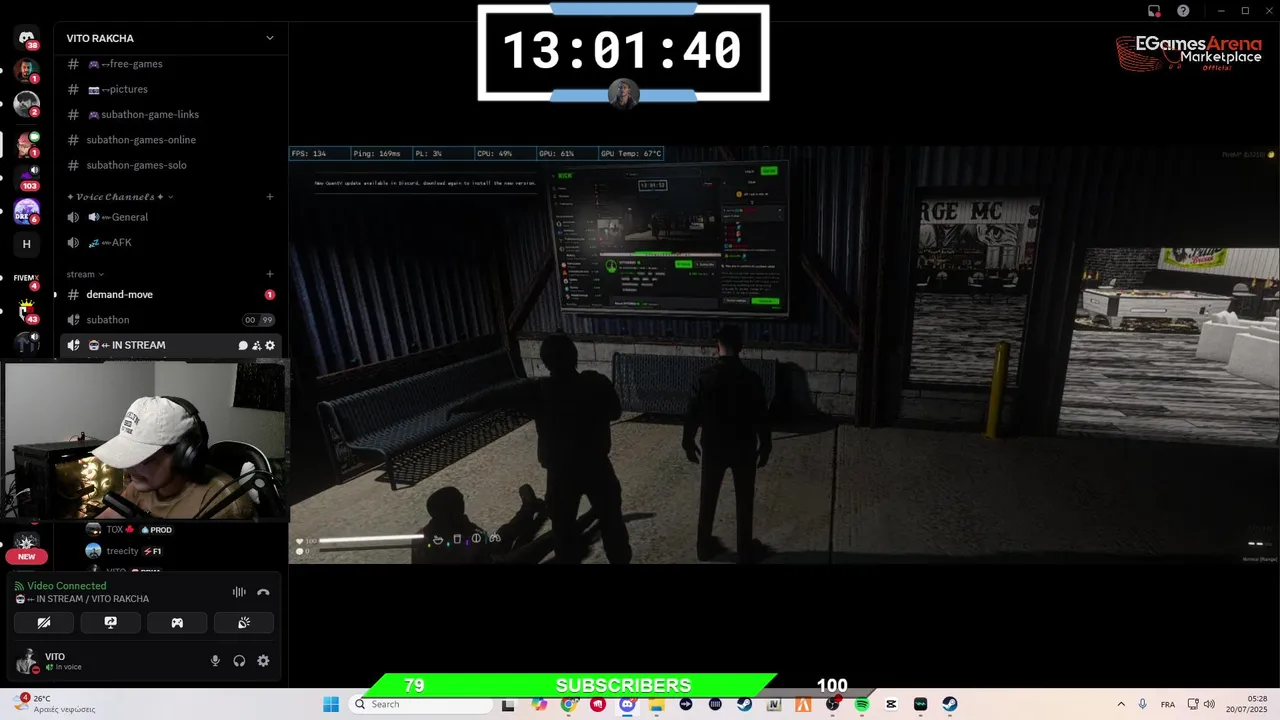
Task: Expand VITO RAKCHA server header menu
Action: [170, 38]
